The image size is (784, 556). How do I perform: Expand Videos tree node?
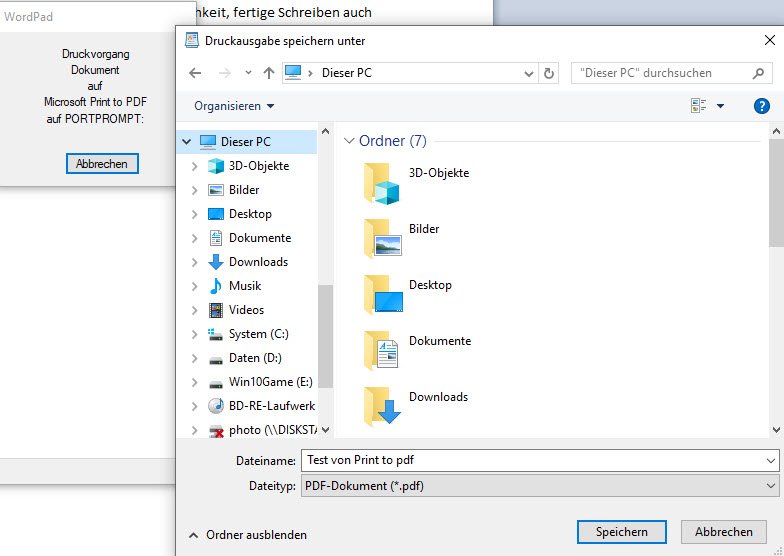point(194,310)
